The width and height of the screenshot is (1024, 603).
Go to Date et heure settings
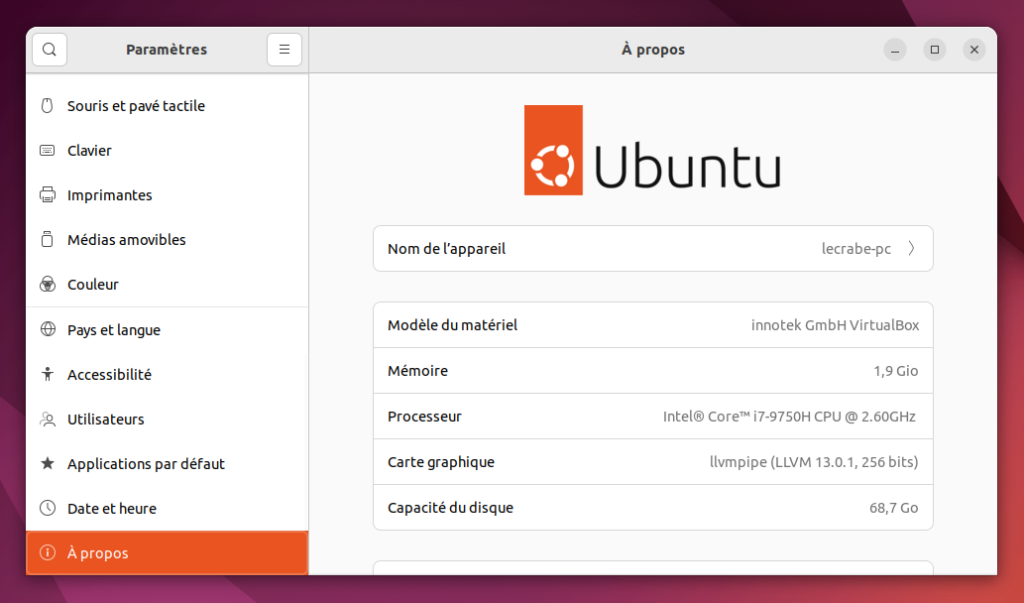click(x=167, y=508)
